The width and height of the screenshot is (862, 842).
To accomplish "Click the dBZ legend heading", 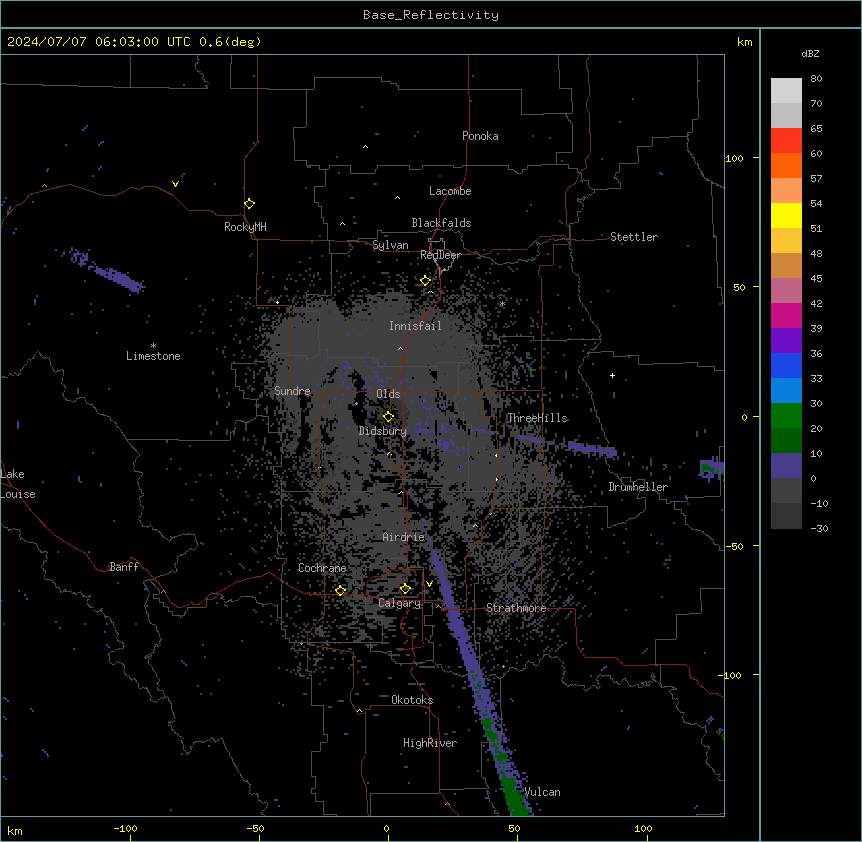I will point(810,53).
